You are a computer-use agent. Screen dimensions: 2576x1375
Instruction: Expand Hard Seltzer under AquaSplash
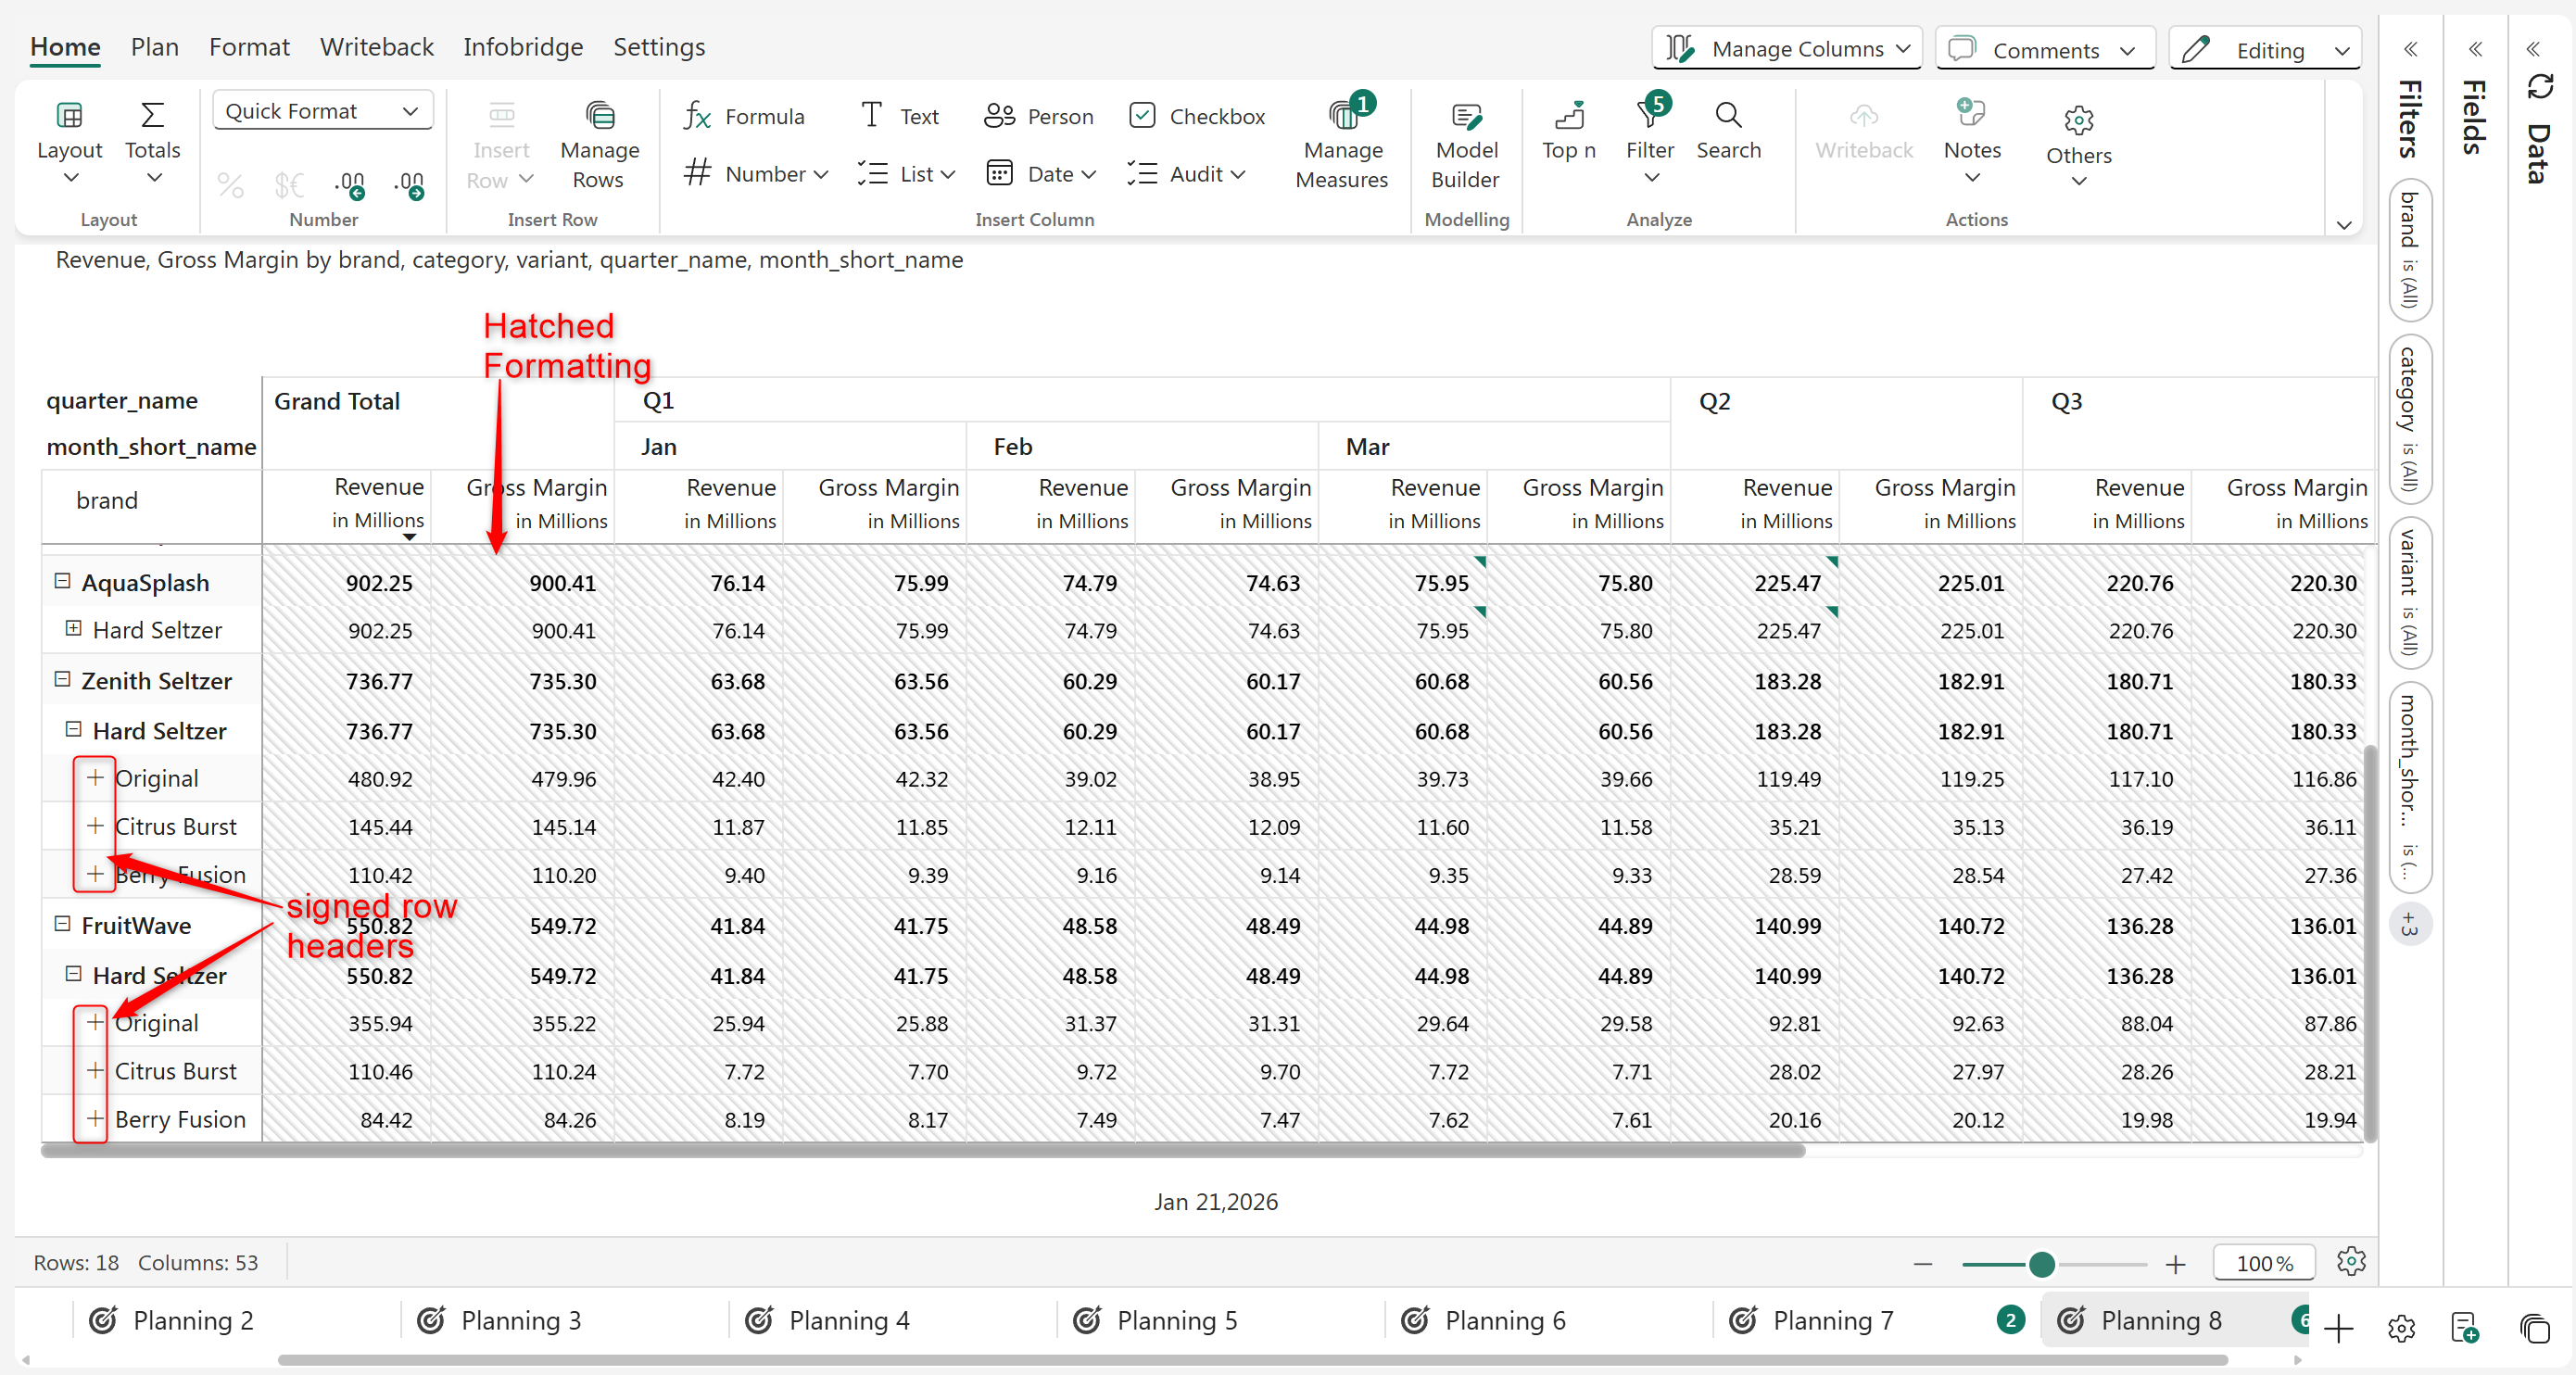click(73, 629)
